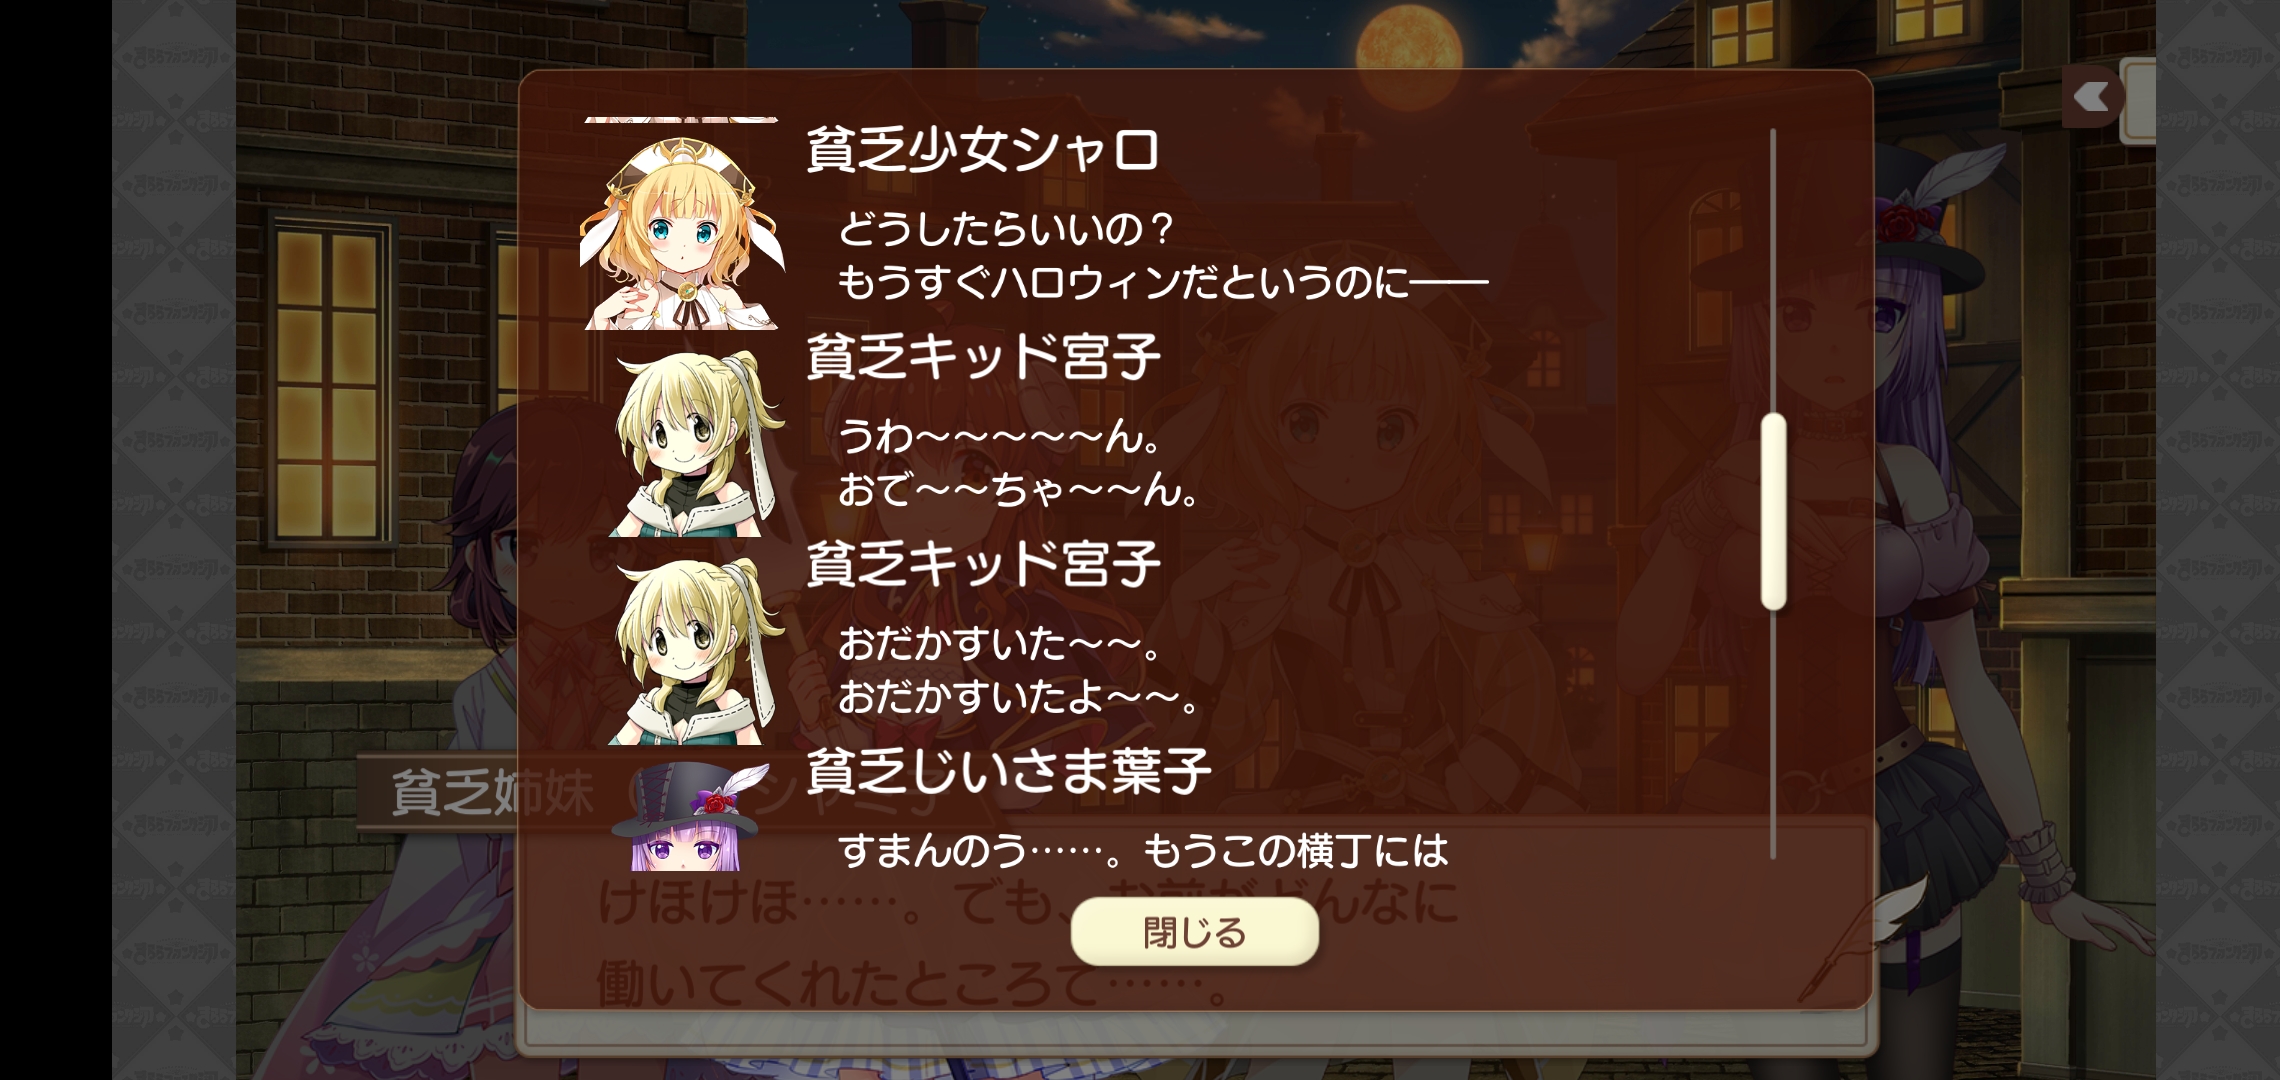This screenshot has width=2280, height=1080.
Task: Click the log scrollbar thumb
Action: pyautogui.click(x=1773, y=511)
